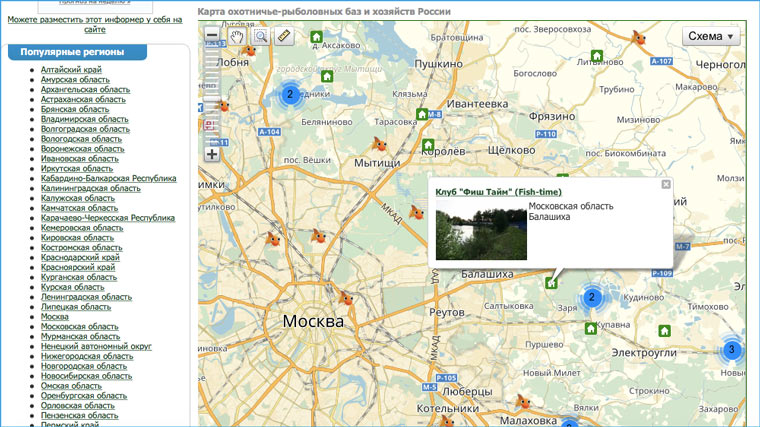The height and width of the screenshot is (427, 760).
Task: Click the informer placement link on sidebar
Action: [95, 24]
